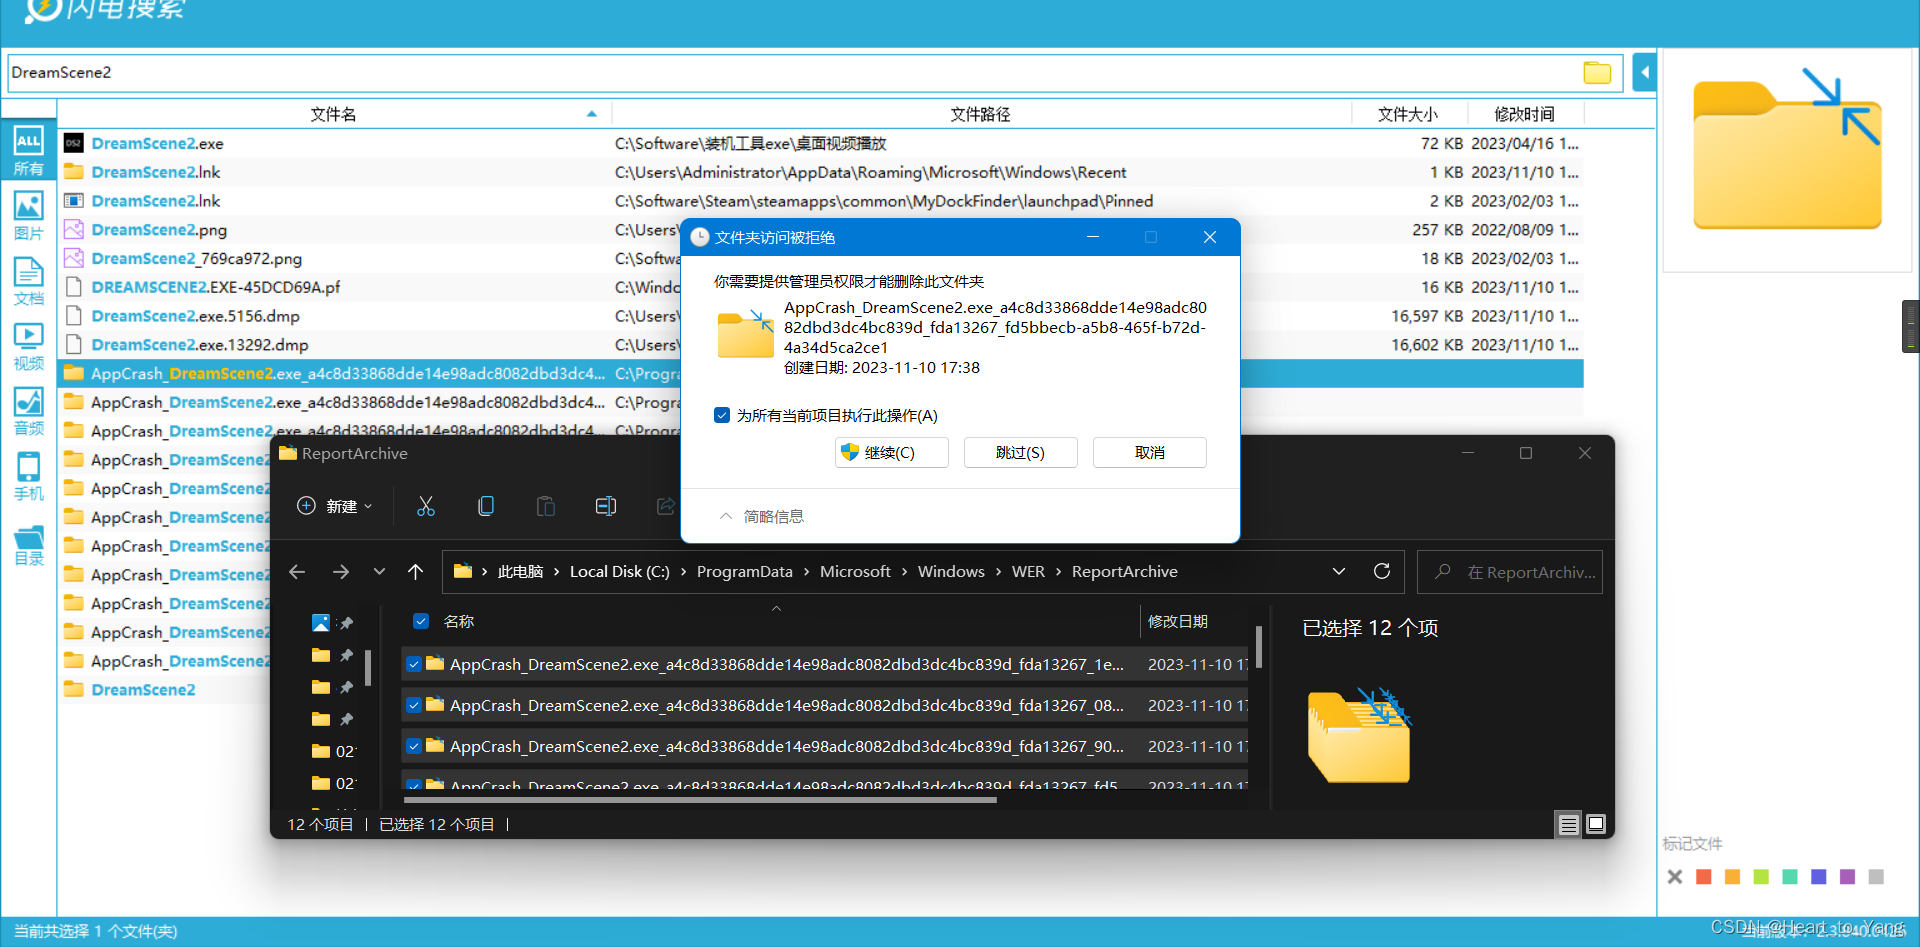Image resolution: width=1920 pixels, height=947 pixels.
Task: Open the Audio category in sidebar
Action: 28,411
